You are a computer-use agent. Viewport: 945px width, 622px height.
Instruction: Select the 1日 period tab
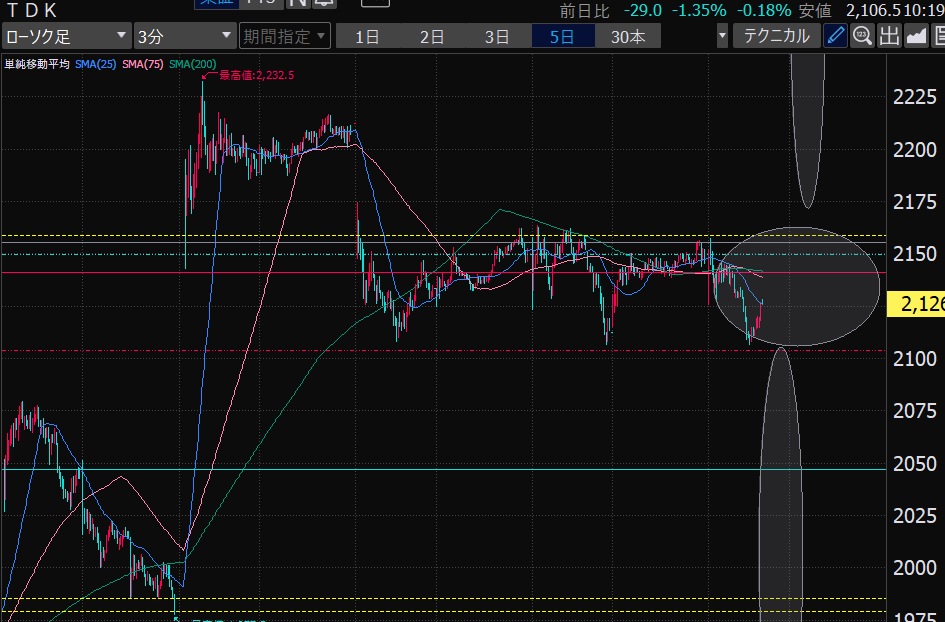(367, 37)
